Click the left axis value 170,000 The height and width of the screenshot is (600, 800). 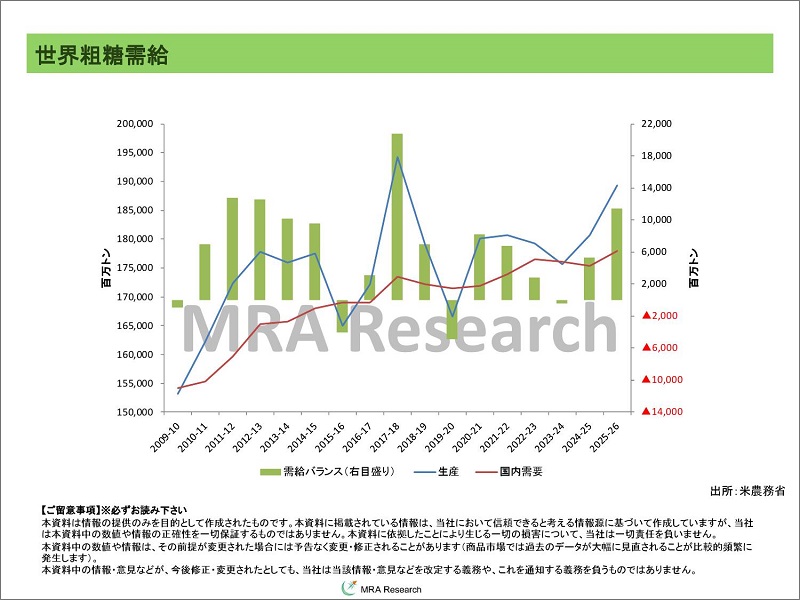pos(135,297)
